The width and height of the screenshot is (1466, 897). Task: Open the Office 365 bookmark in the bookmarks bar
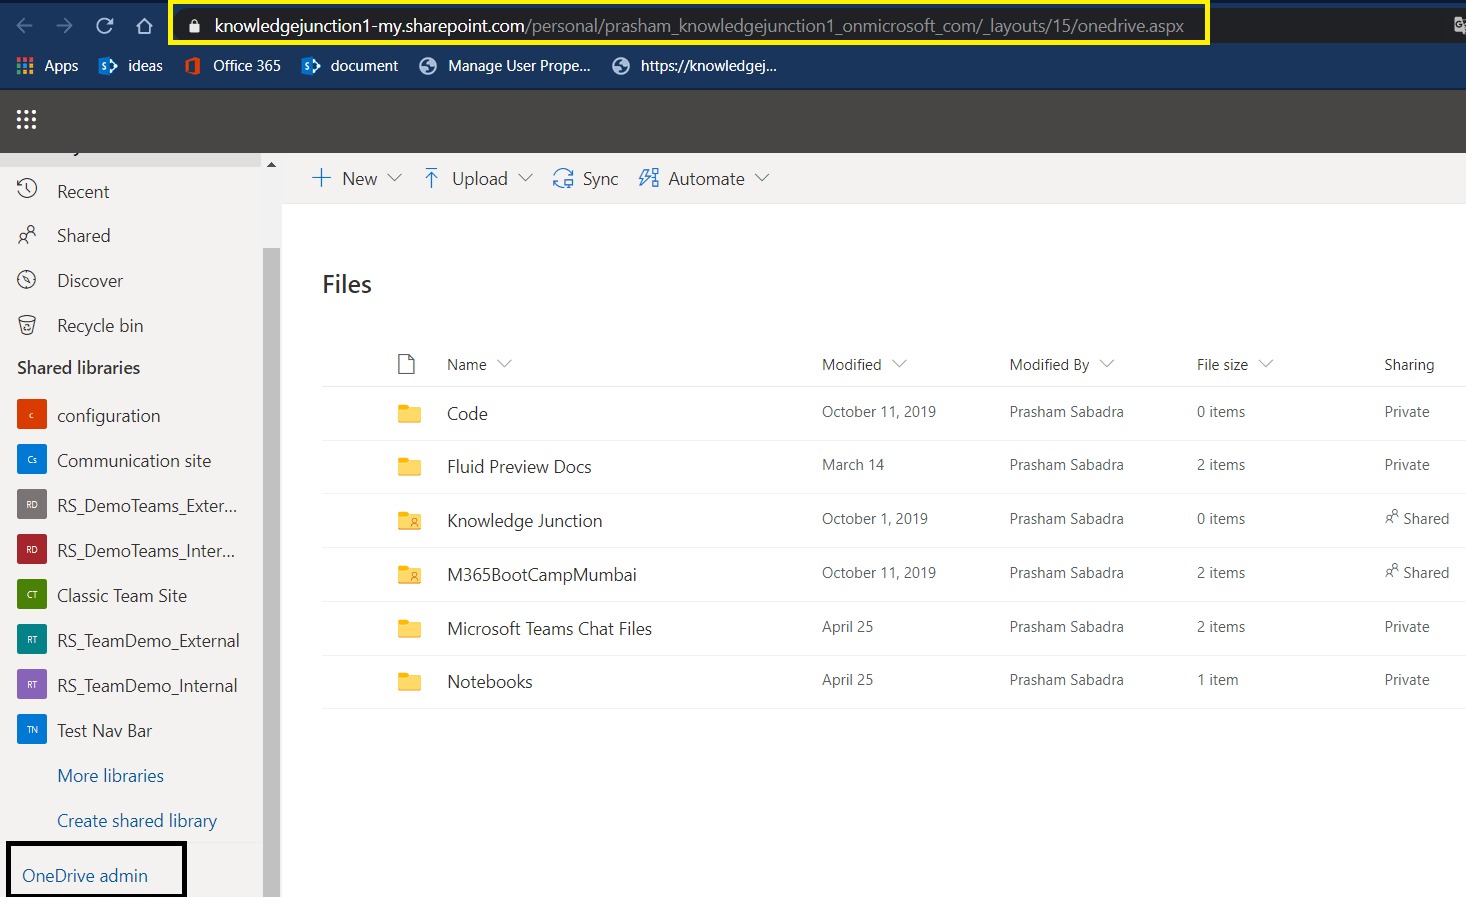point(232,65)
